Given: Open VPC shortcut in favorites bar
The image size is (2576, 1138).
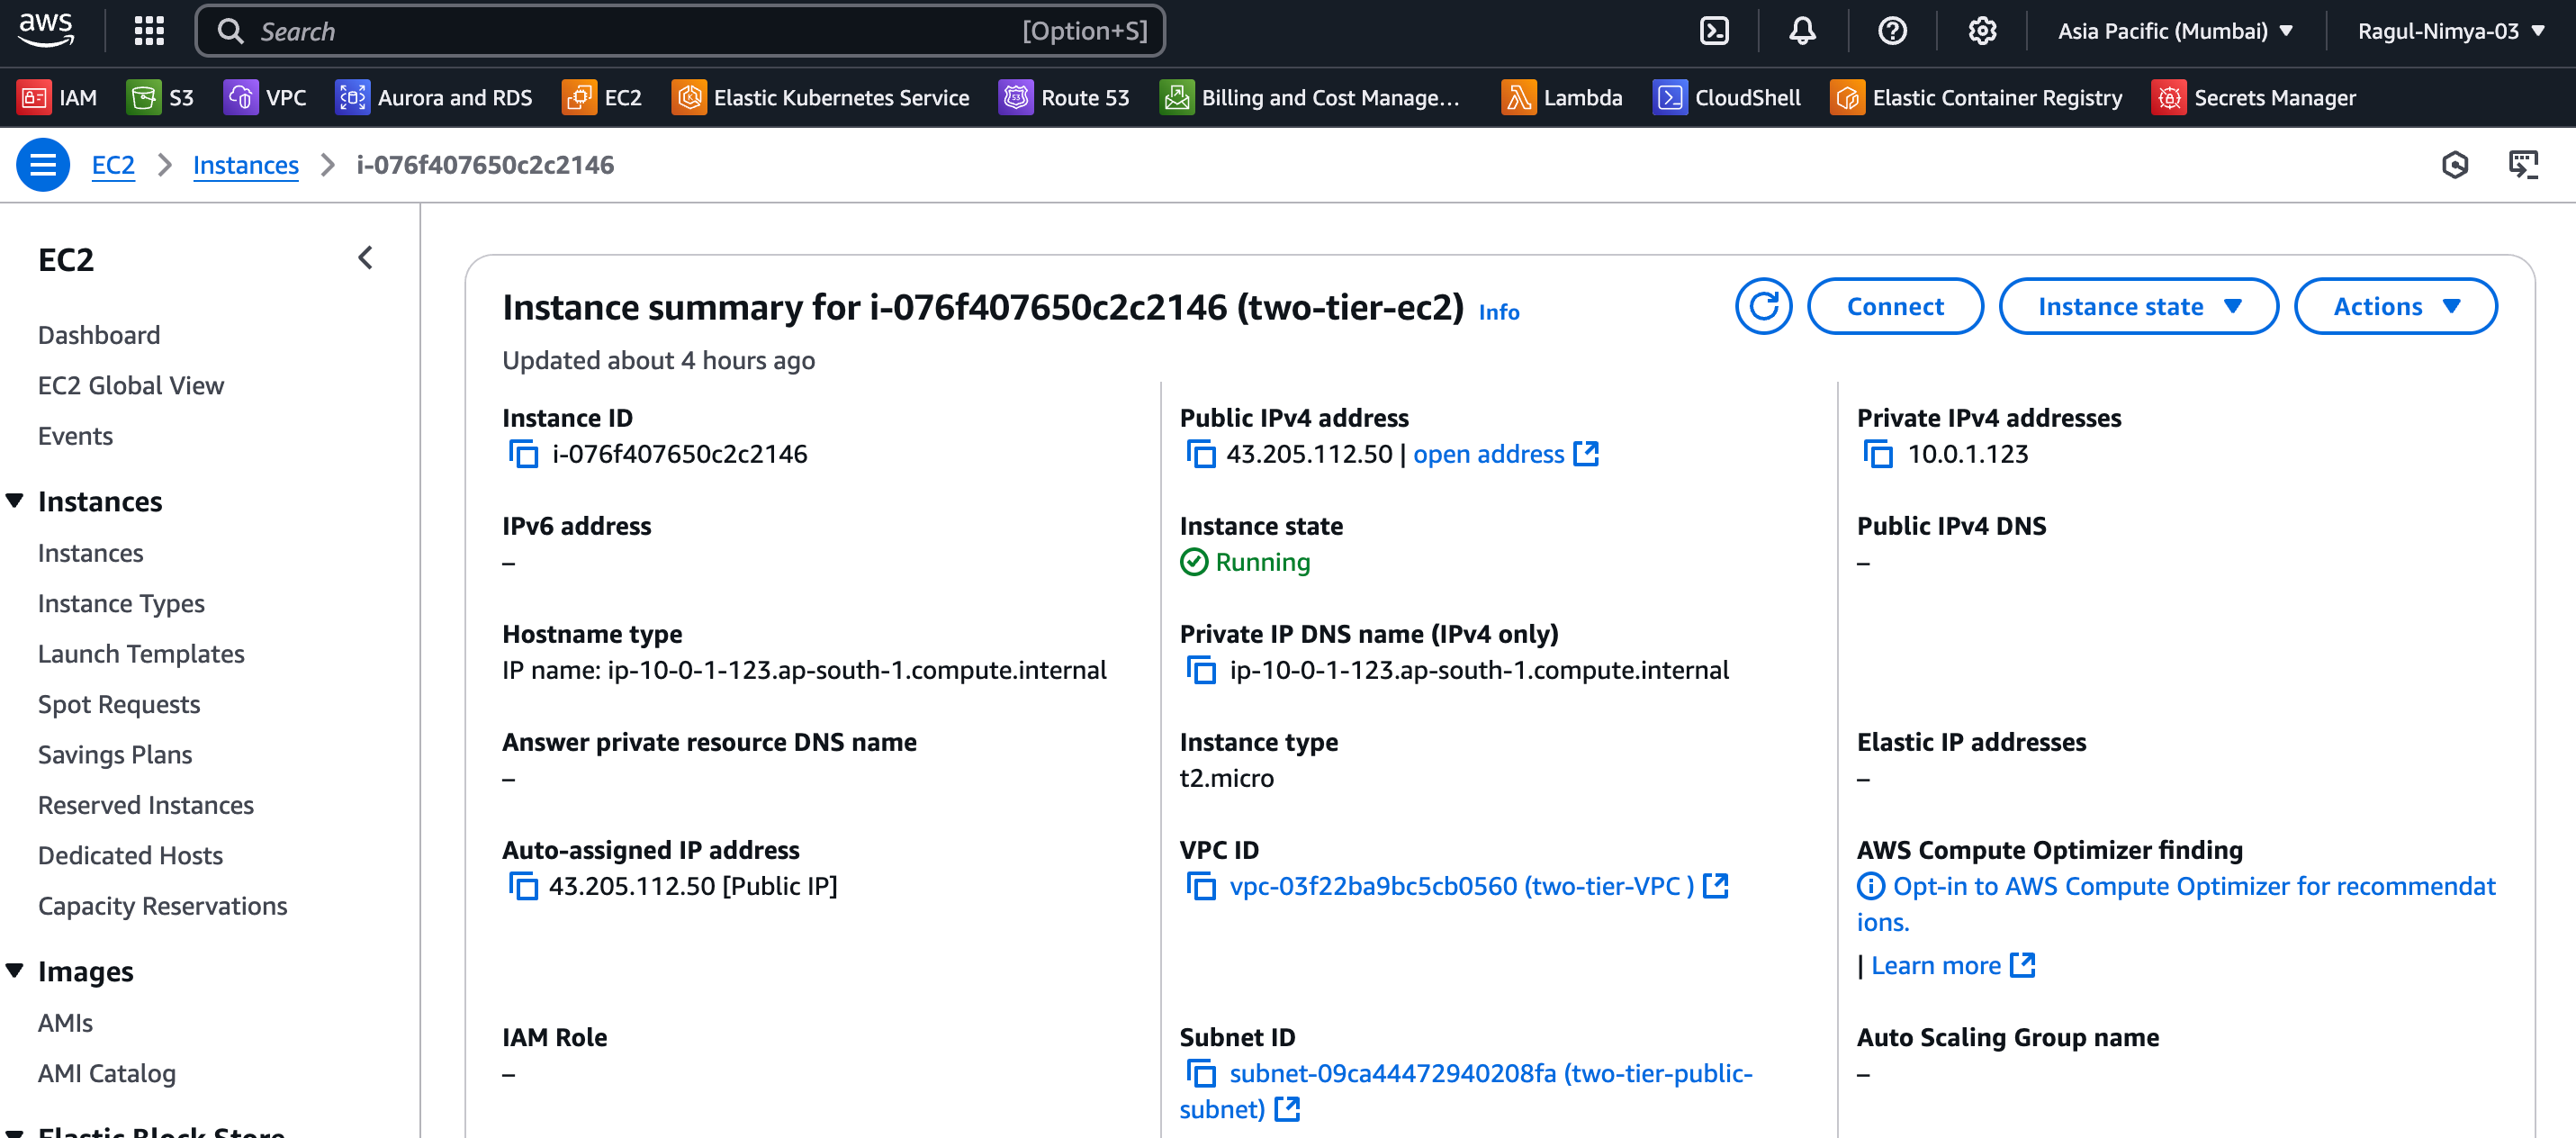Looking at the screenshot, I should (265, 97).
